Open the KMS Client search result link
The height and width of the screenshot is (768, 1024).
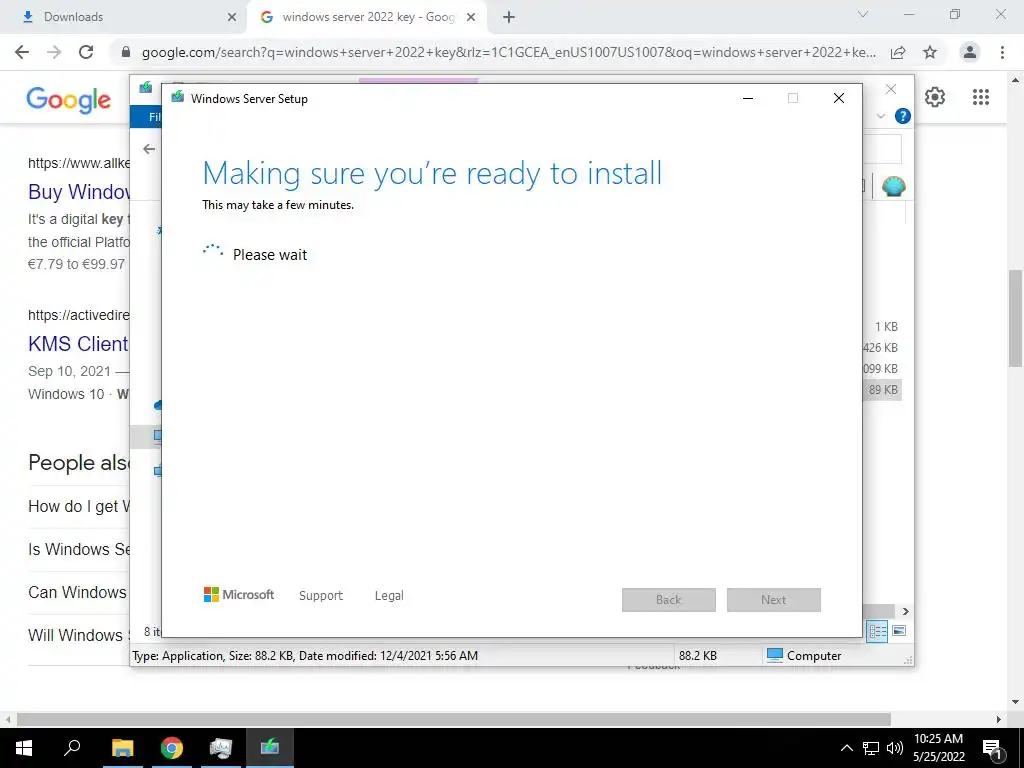(78, 344)
